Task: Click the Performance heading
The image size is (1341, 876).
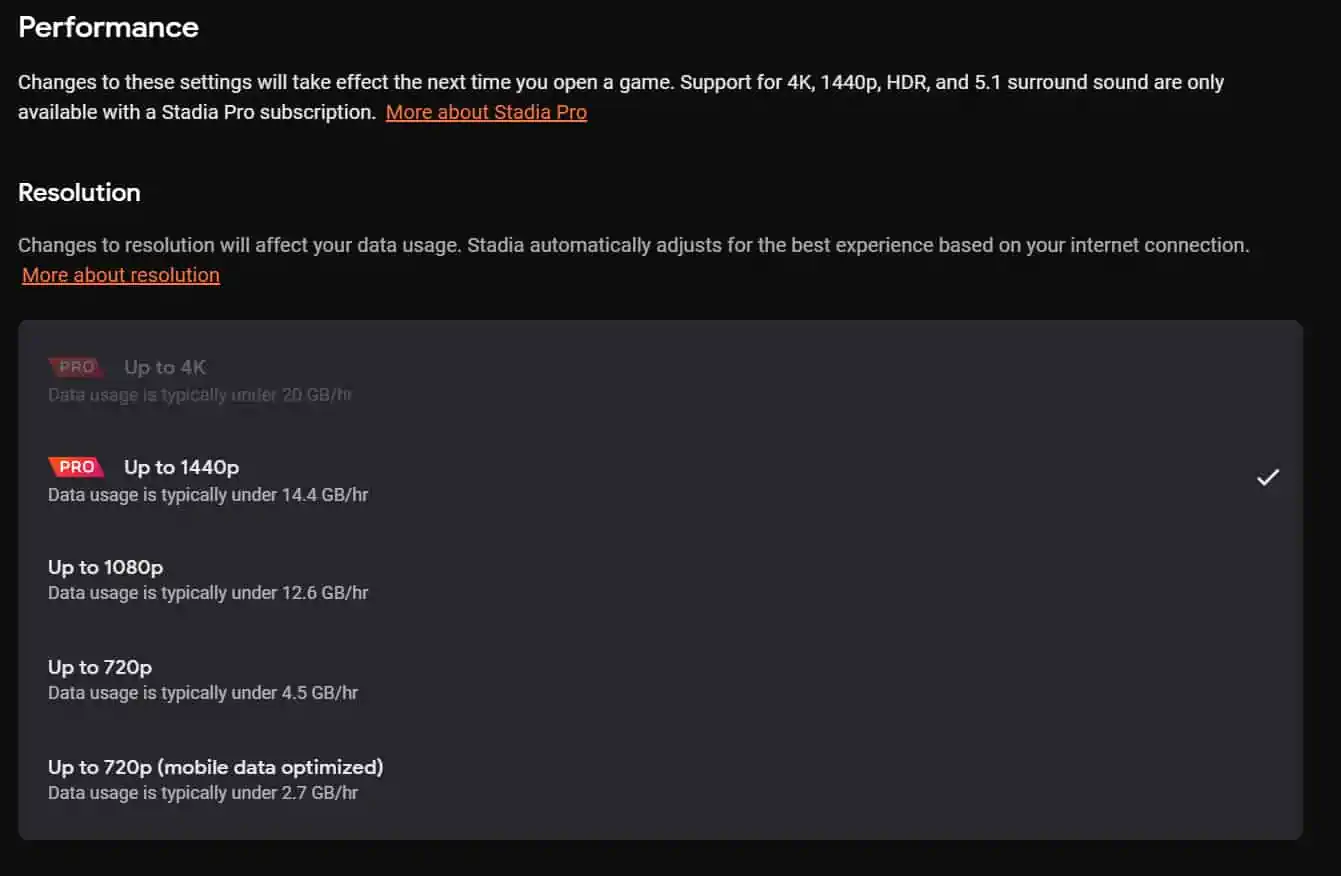Action: [x=108, y=27]
